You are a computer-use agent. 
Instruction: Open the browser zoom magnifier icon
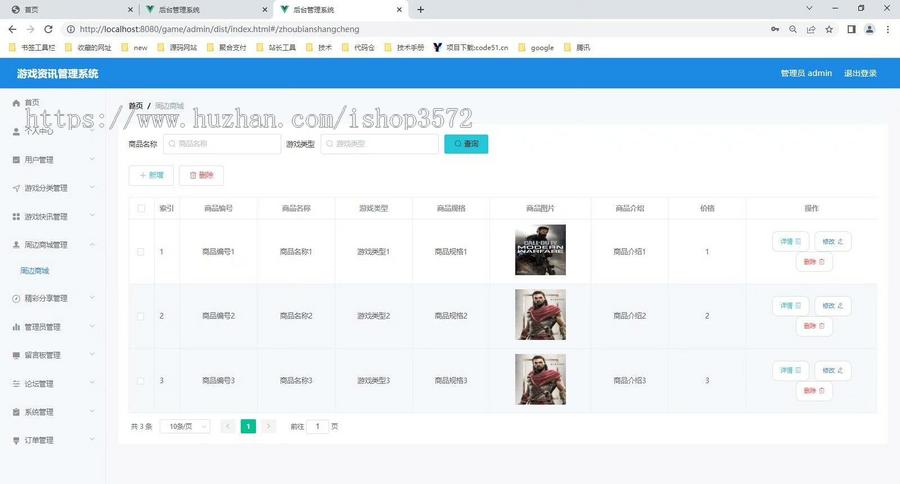(x=793, y=29)
